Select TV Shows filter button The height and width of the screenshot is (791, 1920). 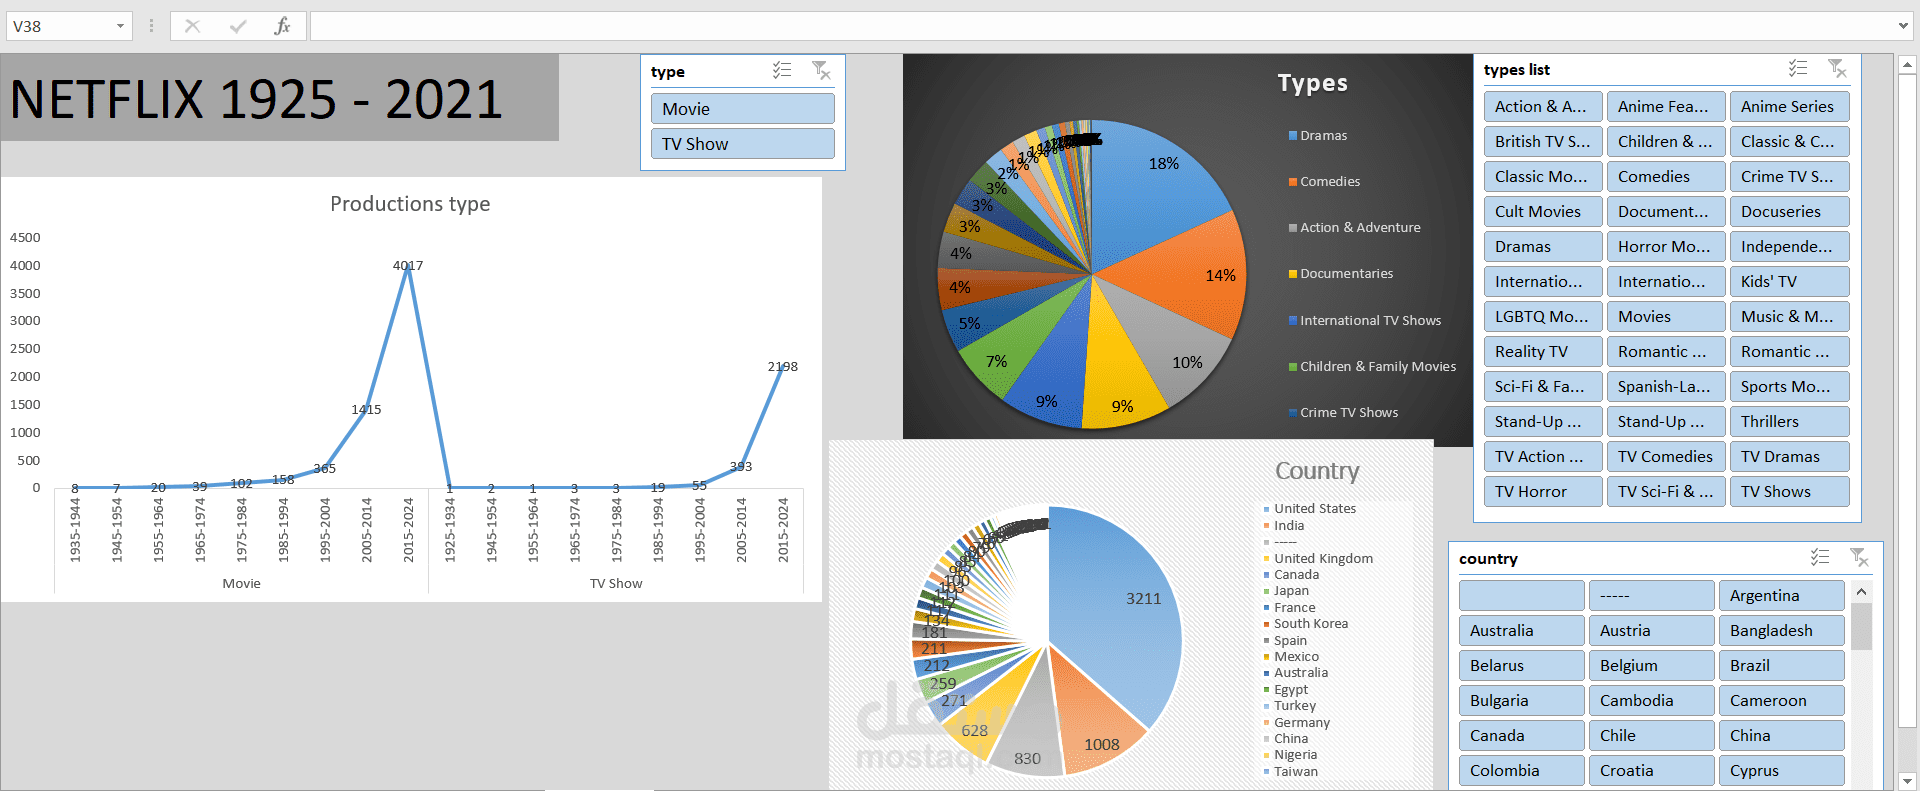click(1789, 492)
